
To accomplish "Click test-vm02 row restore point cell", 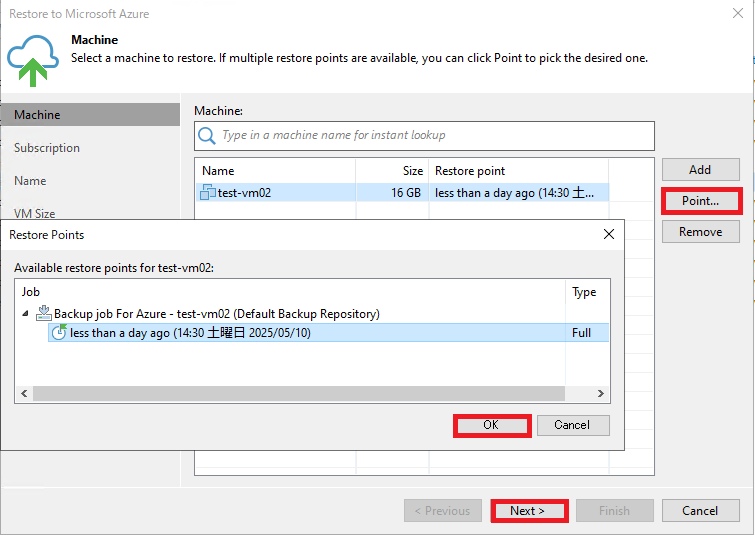I will (519, 193).
